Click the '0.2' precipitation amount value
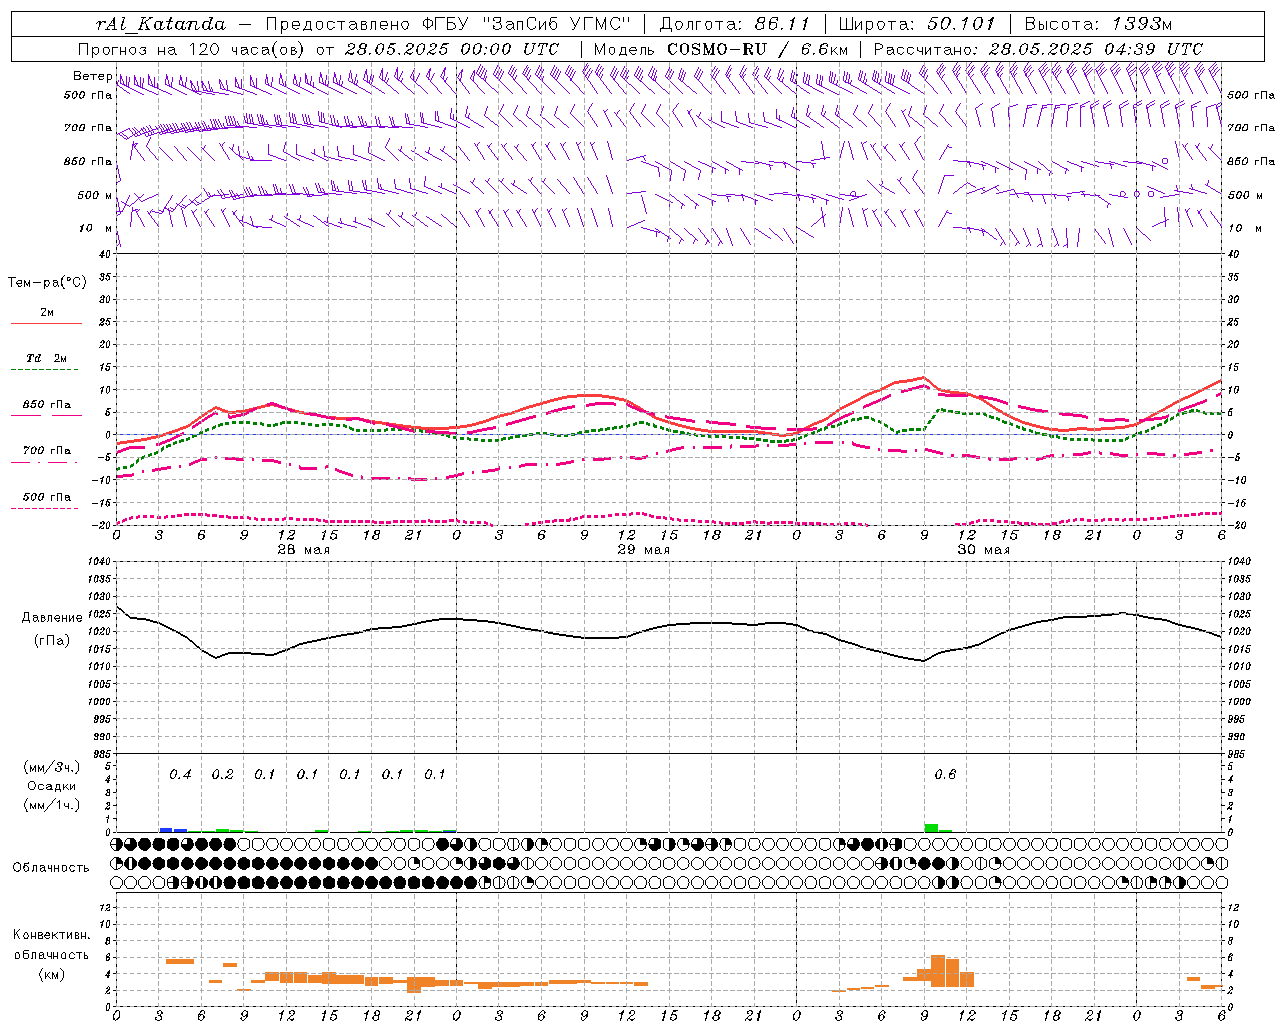 pyautogui.click(x=222, y=774)
